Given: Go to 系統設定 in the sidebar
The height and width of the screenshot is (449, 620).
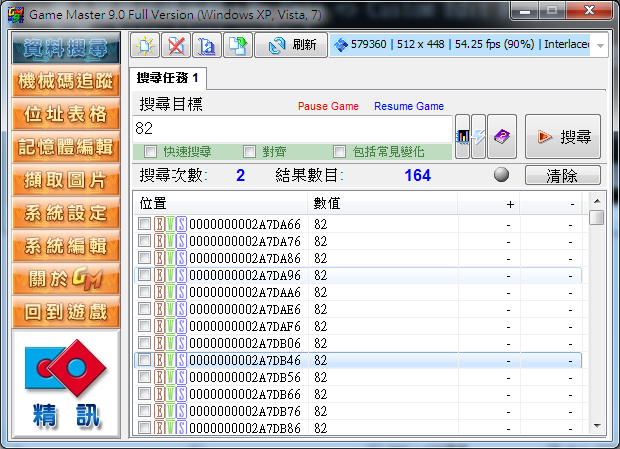Looking at the screenshot, I should (x=64, y=213).
